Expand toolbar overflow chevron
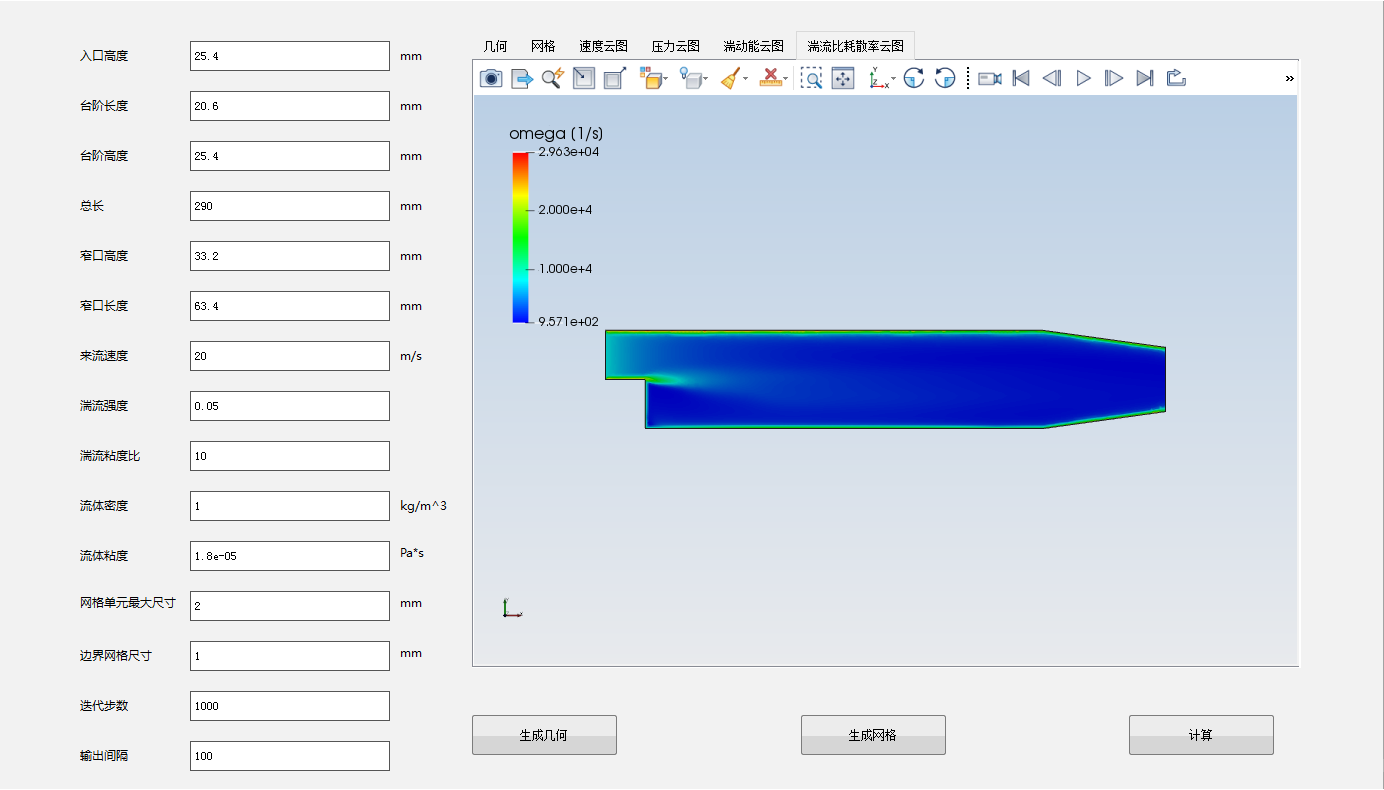Image resolution: width=1384 pixels, height=790 pixels. (x=1290, y=78)
